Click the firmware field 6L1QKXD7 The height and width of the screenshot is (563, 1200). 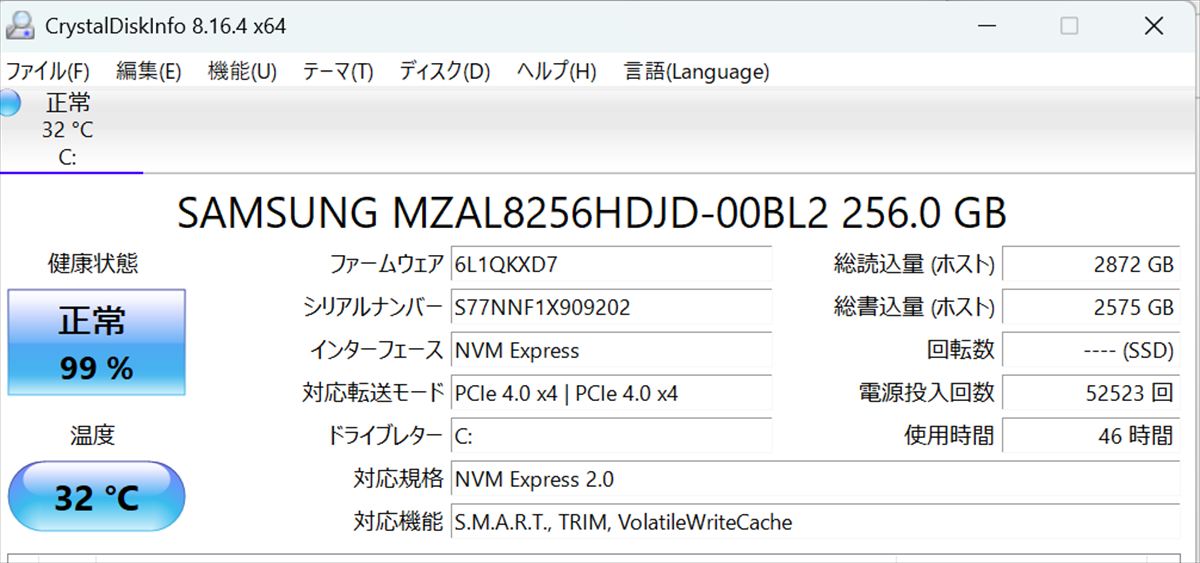coord(611,265)
